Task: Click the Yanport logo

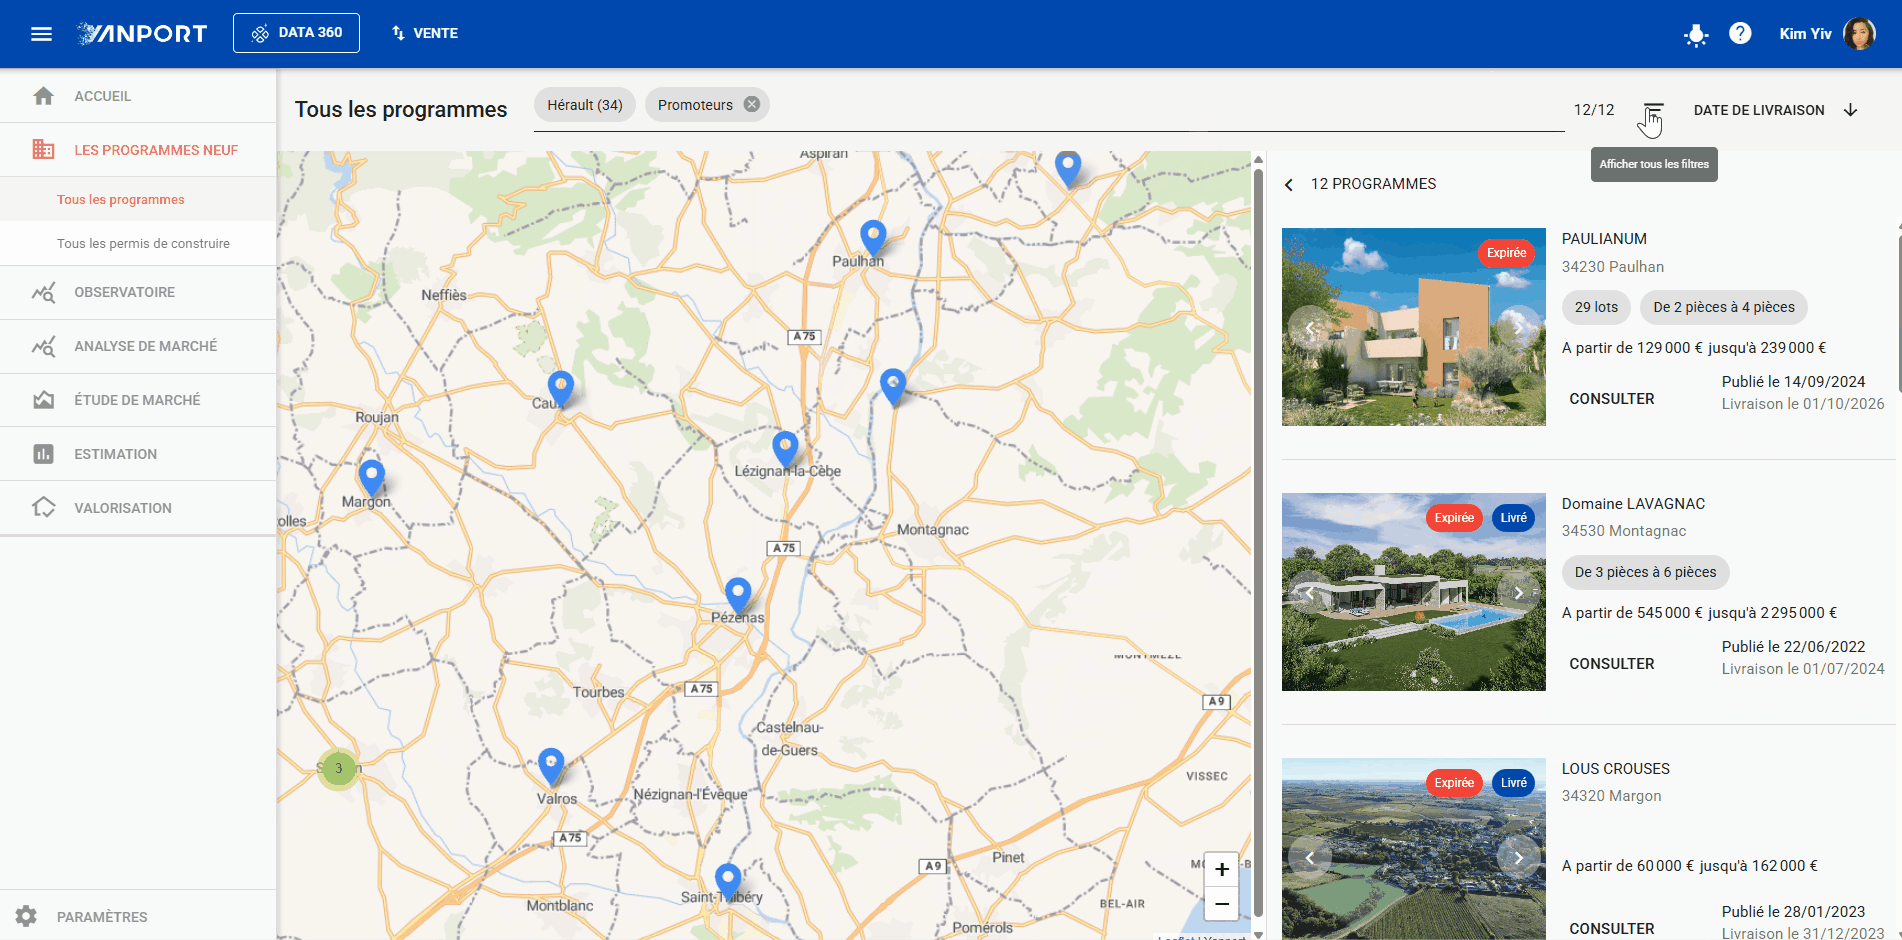Action: click(142, 34)
